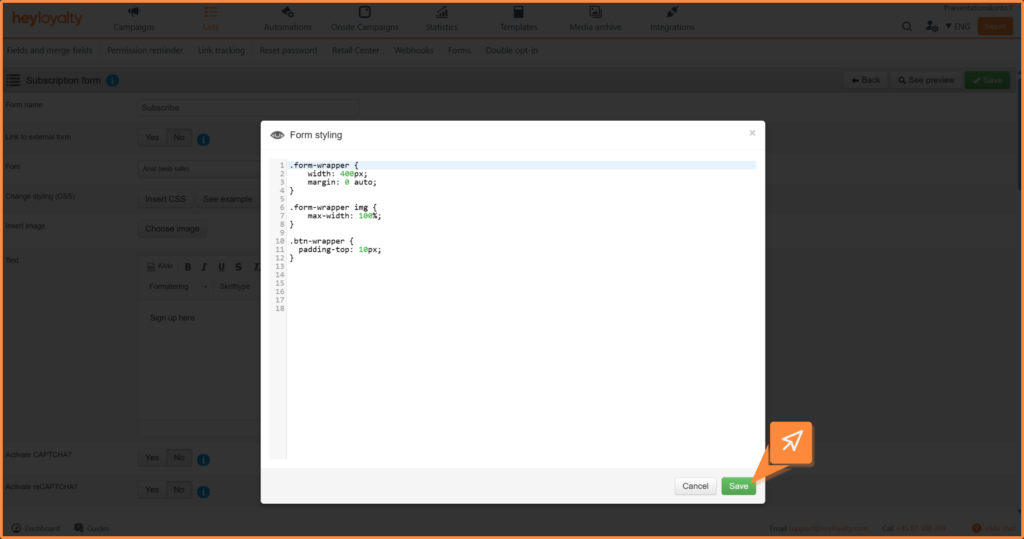Click the Onsite Campaigns icon

click(x=364, y=12)
